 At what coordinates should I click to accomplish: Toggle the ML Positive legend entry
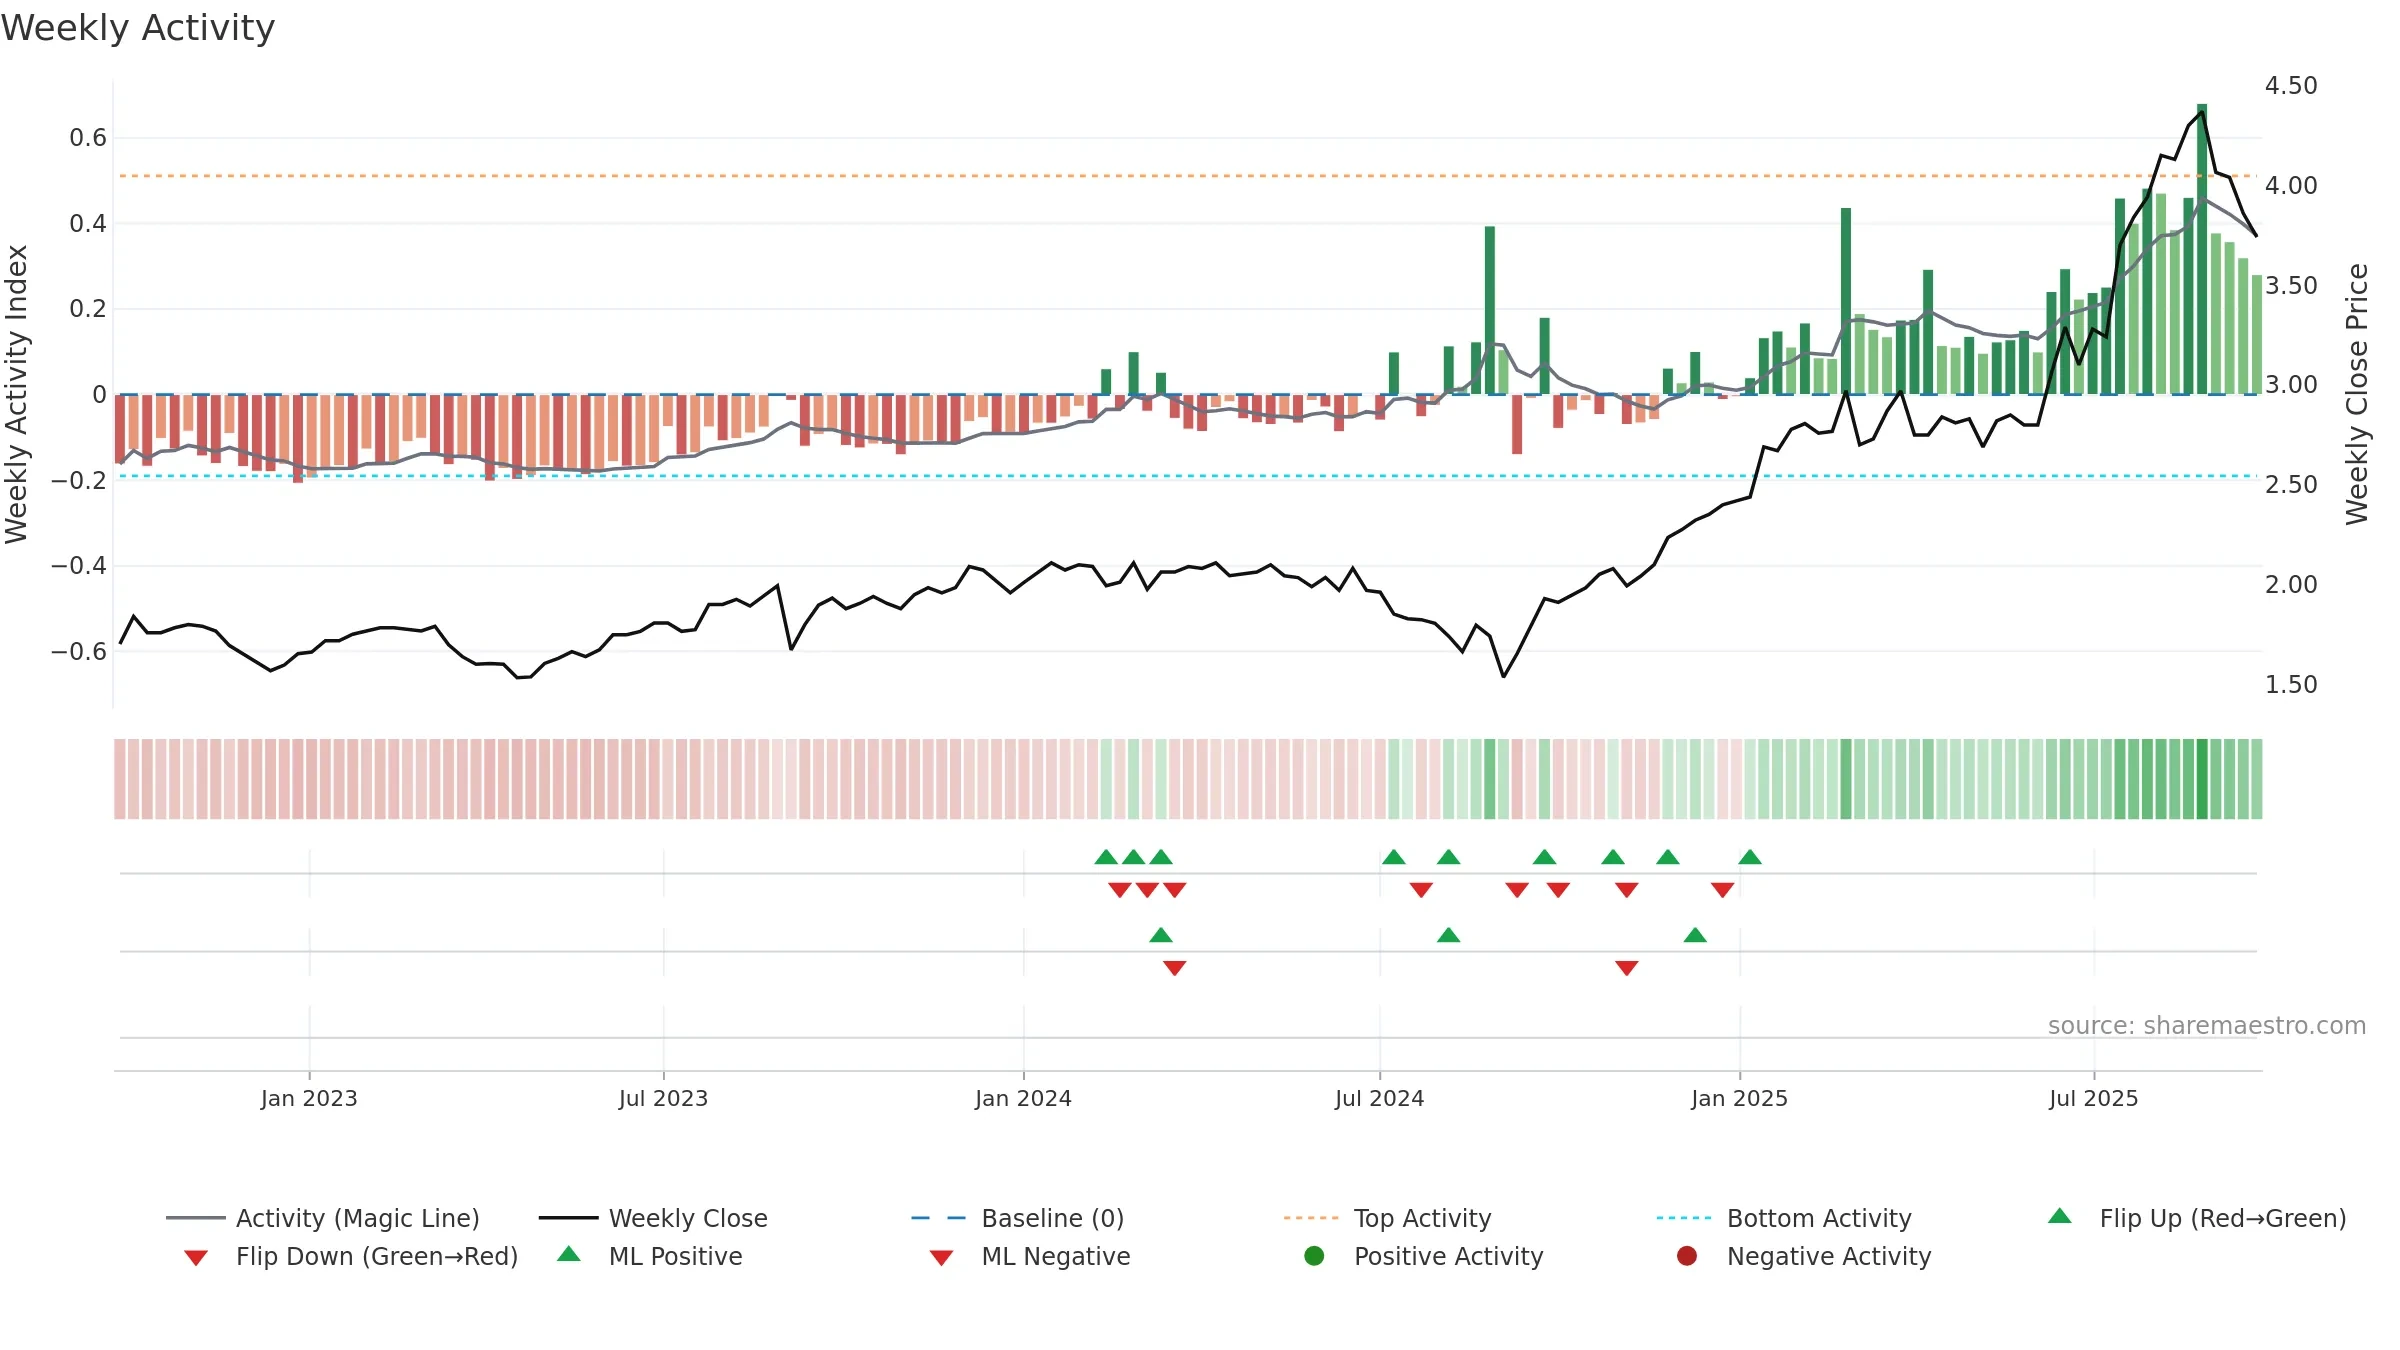pos(650,1256)
